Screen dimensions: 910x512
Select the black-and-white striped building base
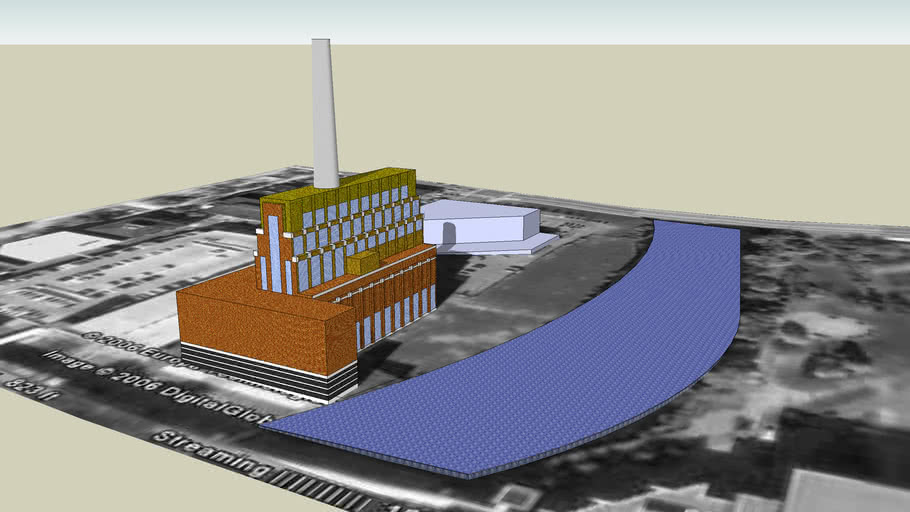coord(270,373)
